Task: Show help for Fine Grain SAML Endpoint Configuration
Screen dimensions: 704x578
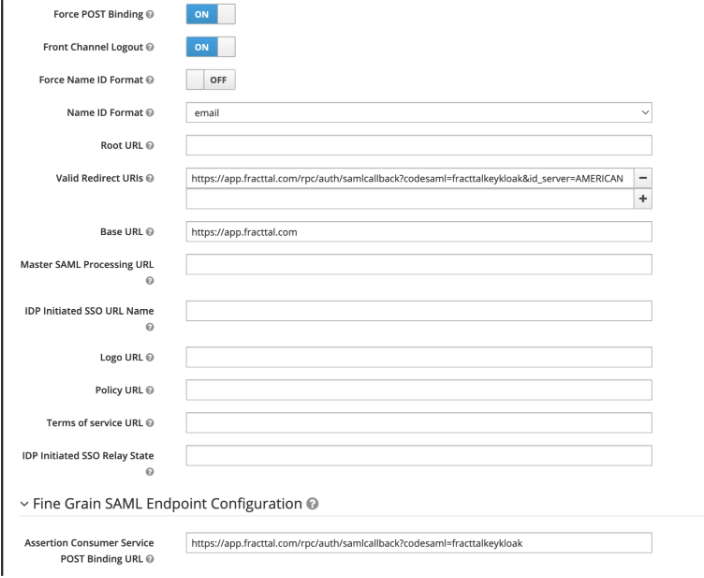Action: (312, 504)
